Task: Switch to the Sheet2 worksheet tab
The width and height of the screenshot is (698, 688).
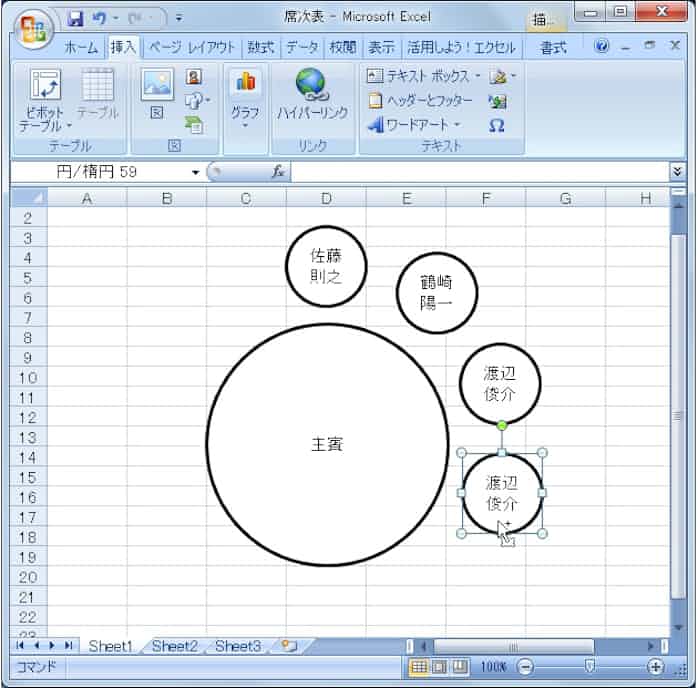Action: 174,646
